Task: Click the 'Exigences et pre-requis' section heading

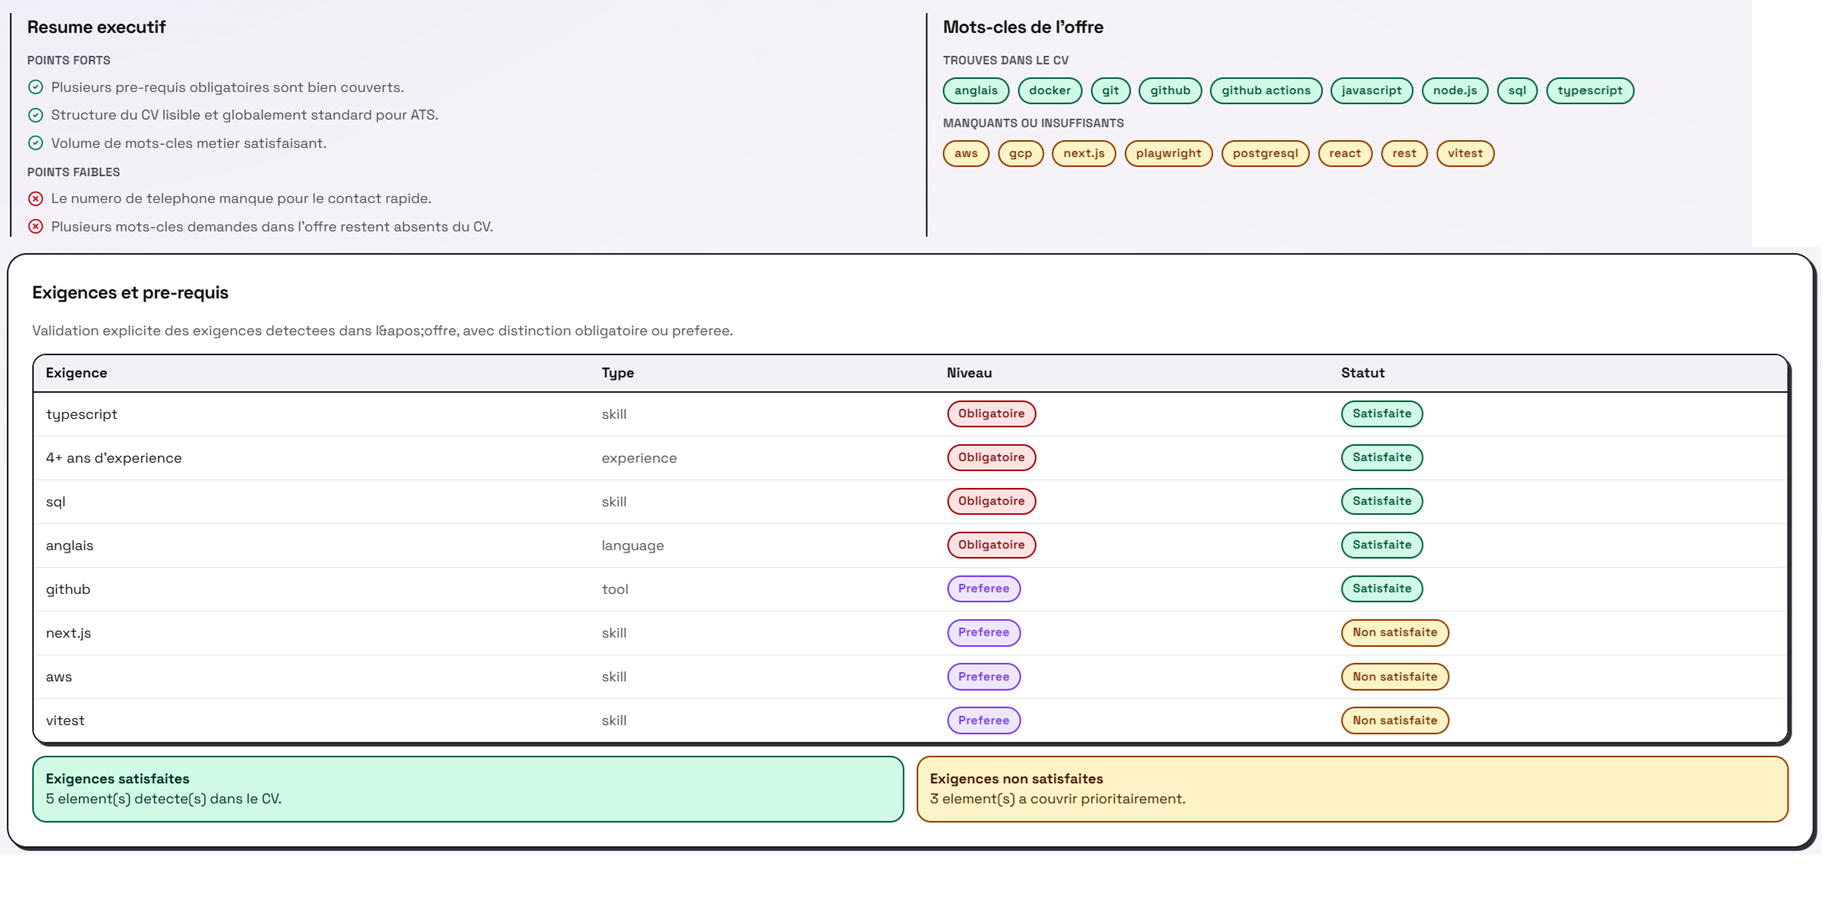Action: tap(130, 293)
